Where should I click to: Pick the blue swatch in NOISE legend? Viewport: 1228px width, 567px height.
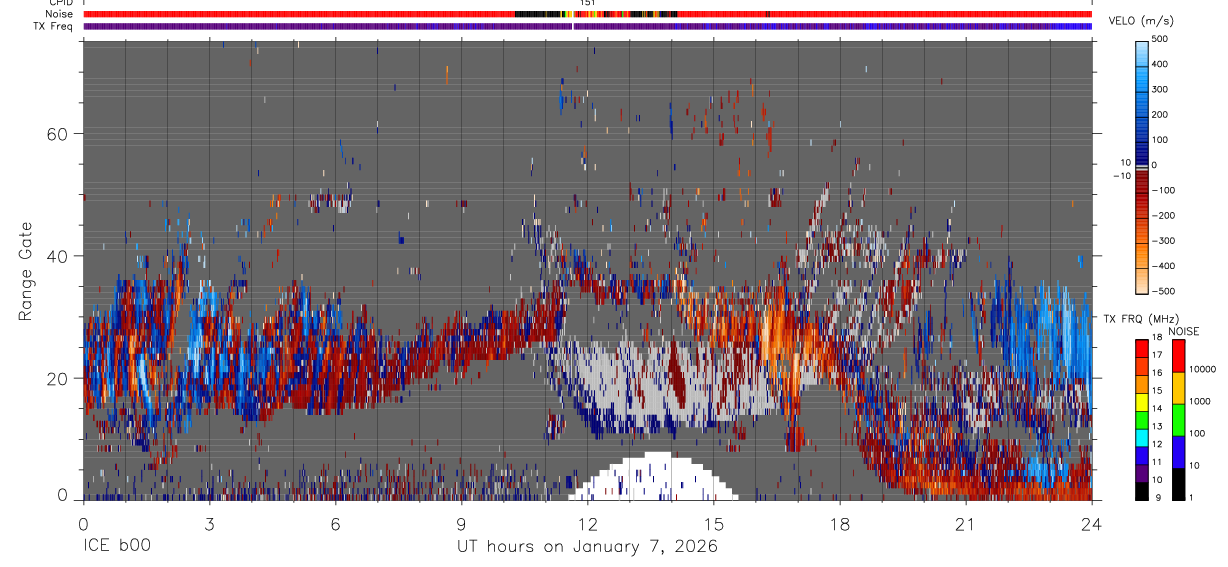coord(1178,452)
